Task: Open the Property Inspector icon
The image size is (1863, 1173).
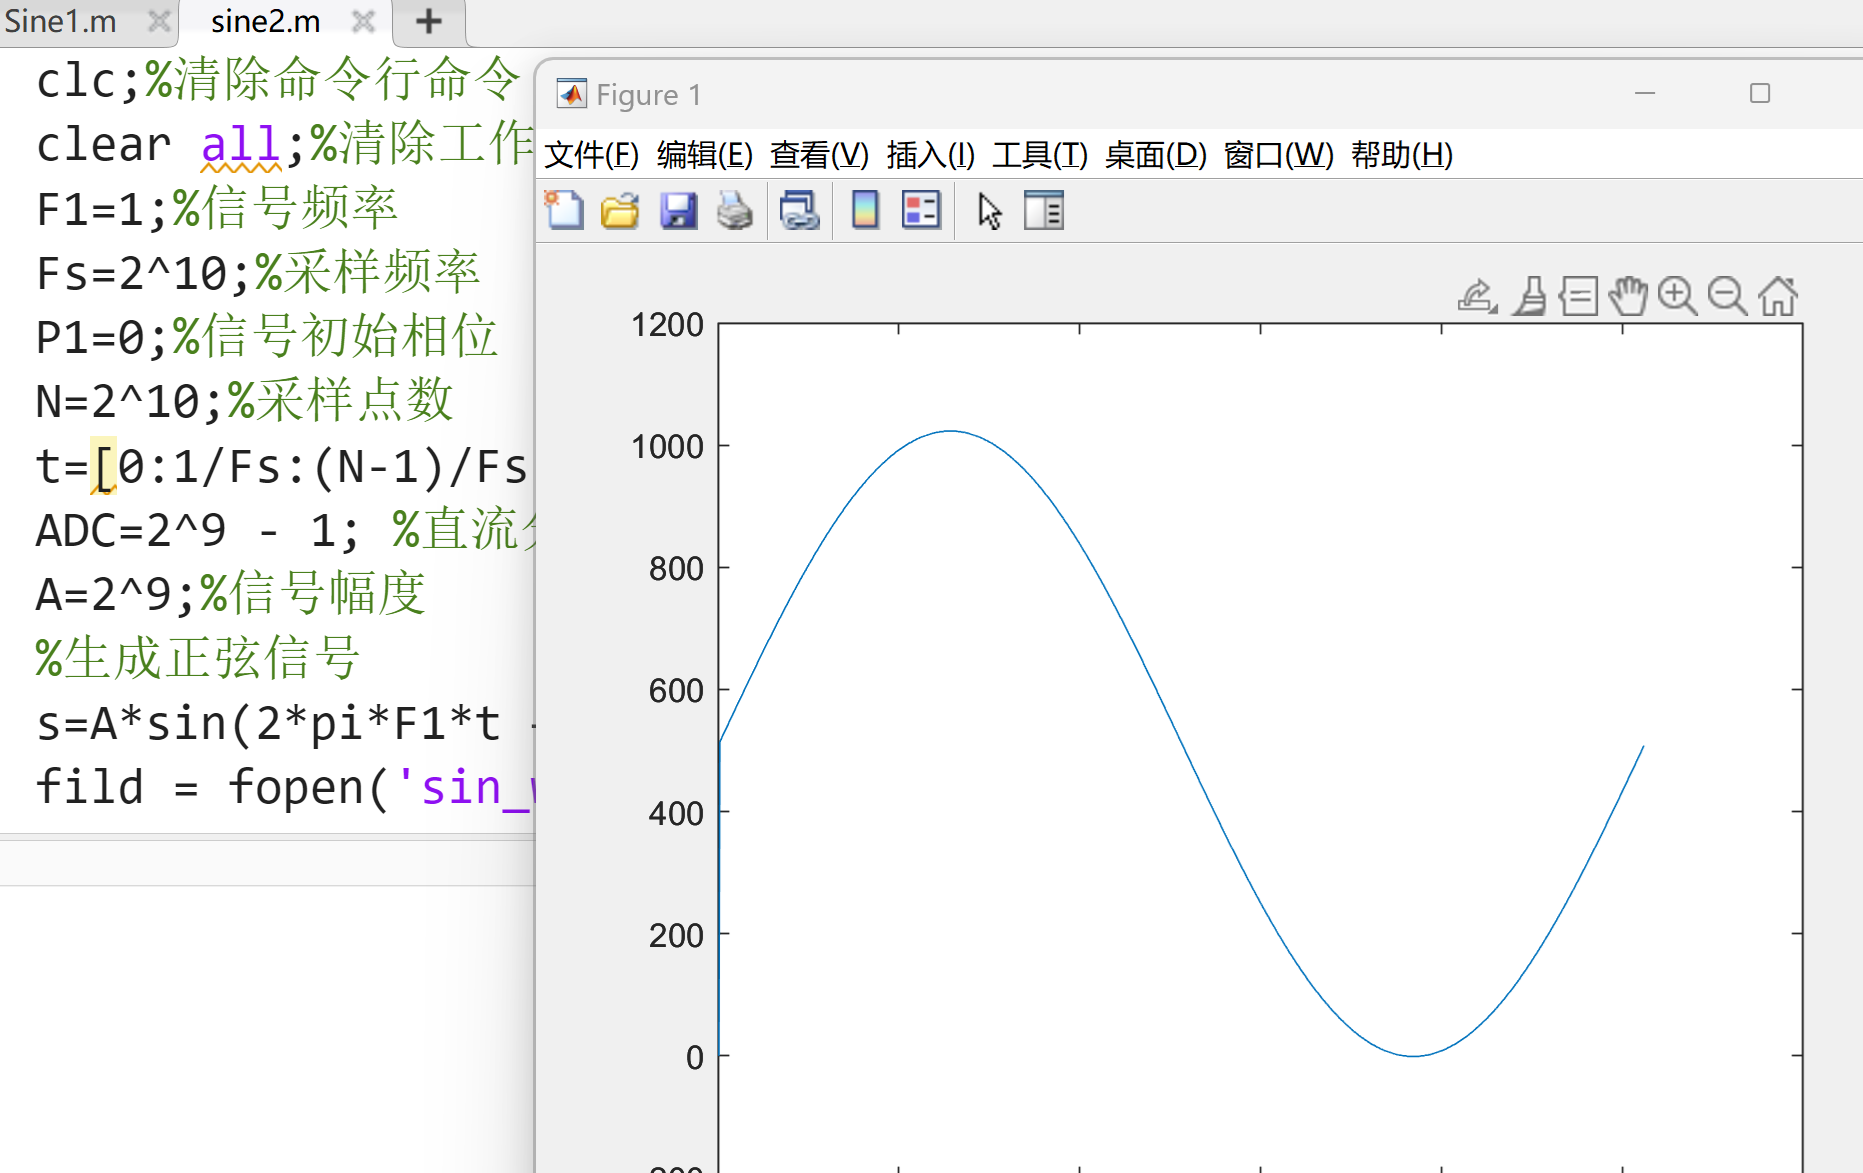Action: pos(1044,211)
